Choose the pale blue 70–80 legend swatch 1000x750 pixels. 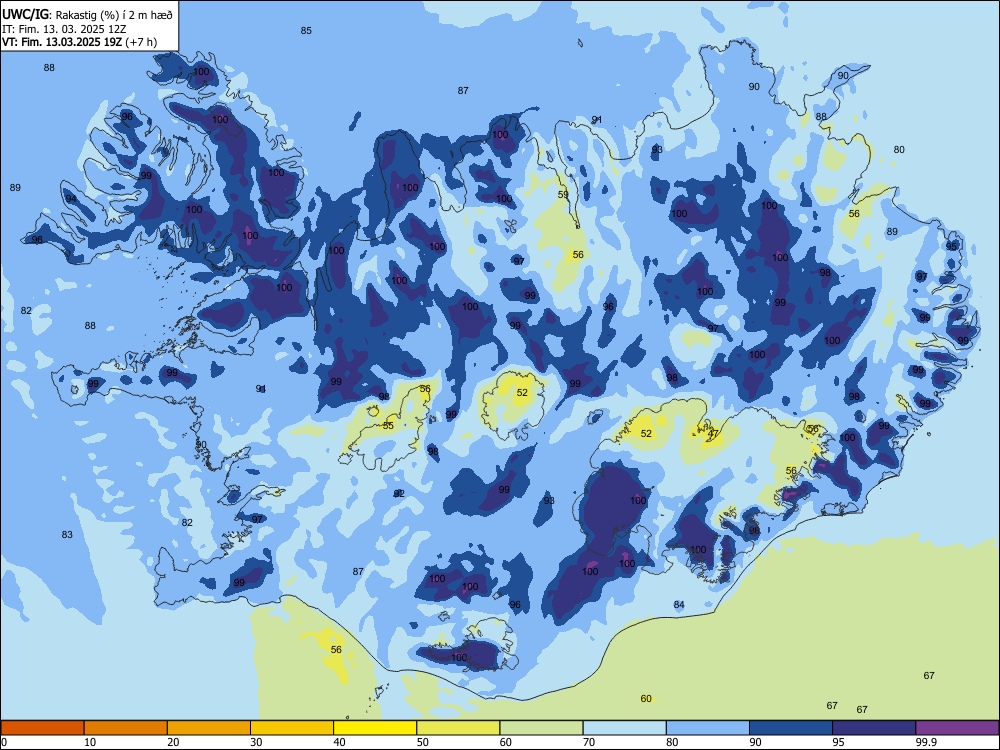[624, 728]
